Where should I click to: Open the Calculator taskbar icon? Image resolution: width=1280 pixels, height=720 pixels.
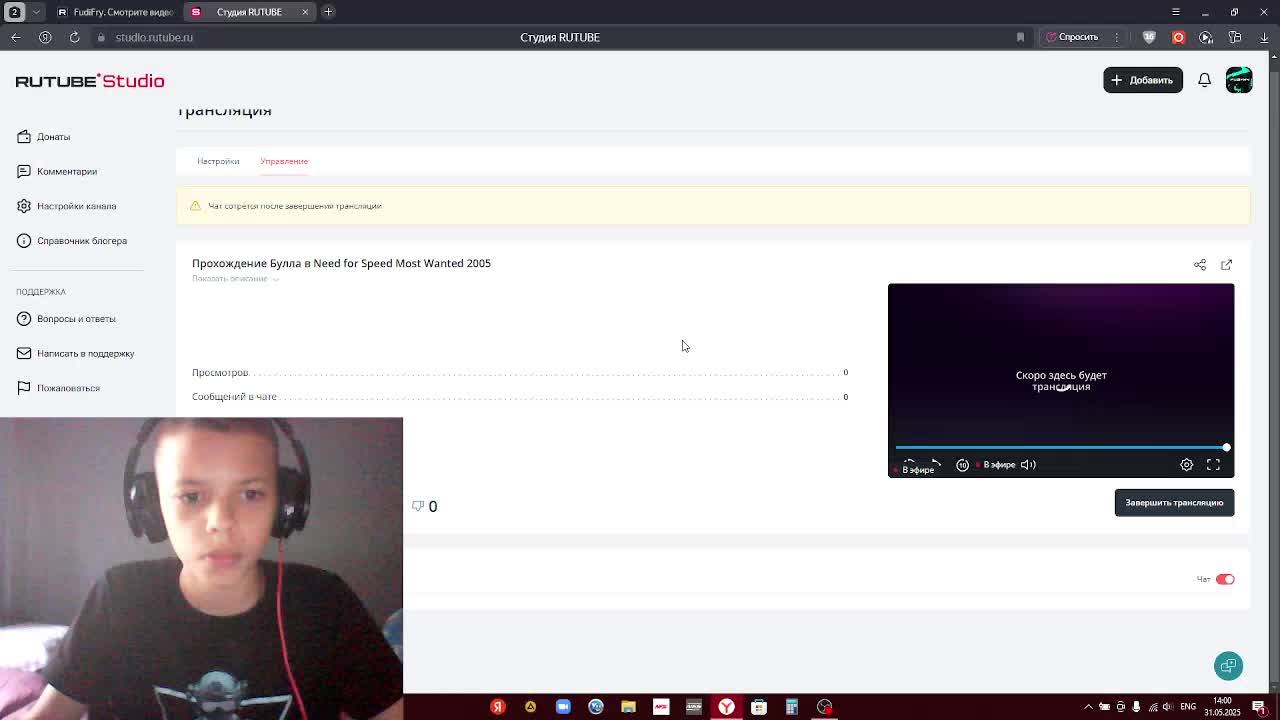click(791, 707)
